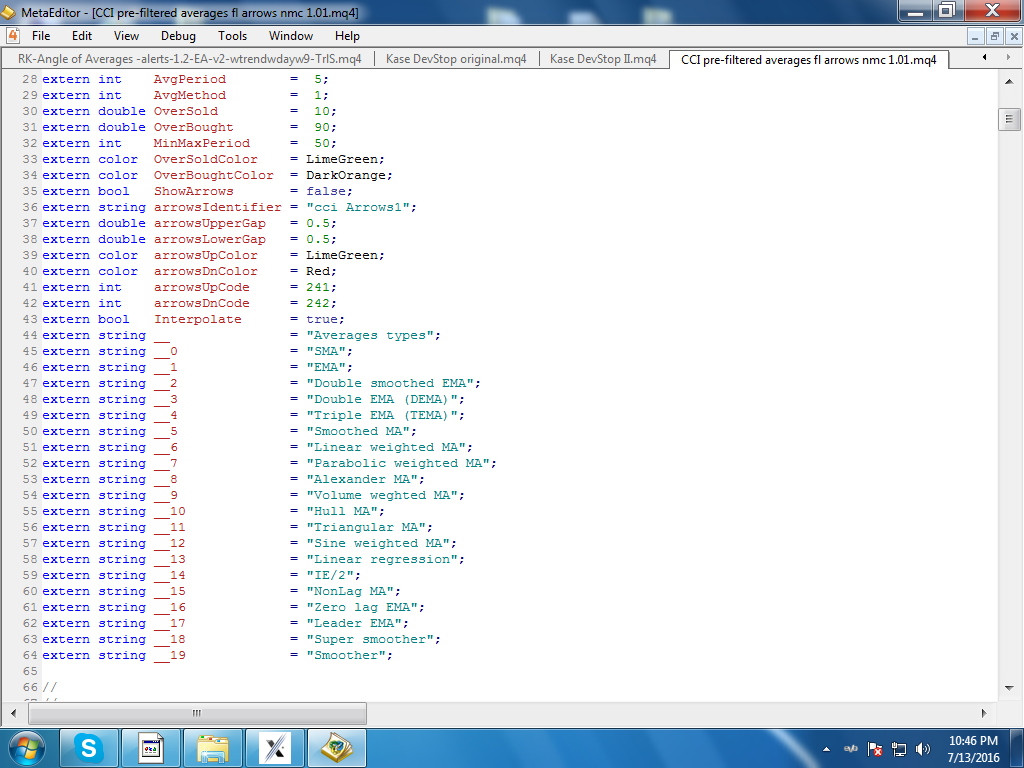
Task: Click the "Double smoothed EMA" string
Action: 390,383
